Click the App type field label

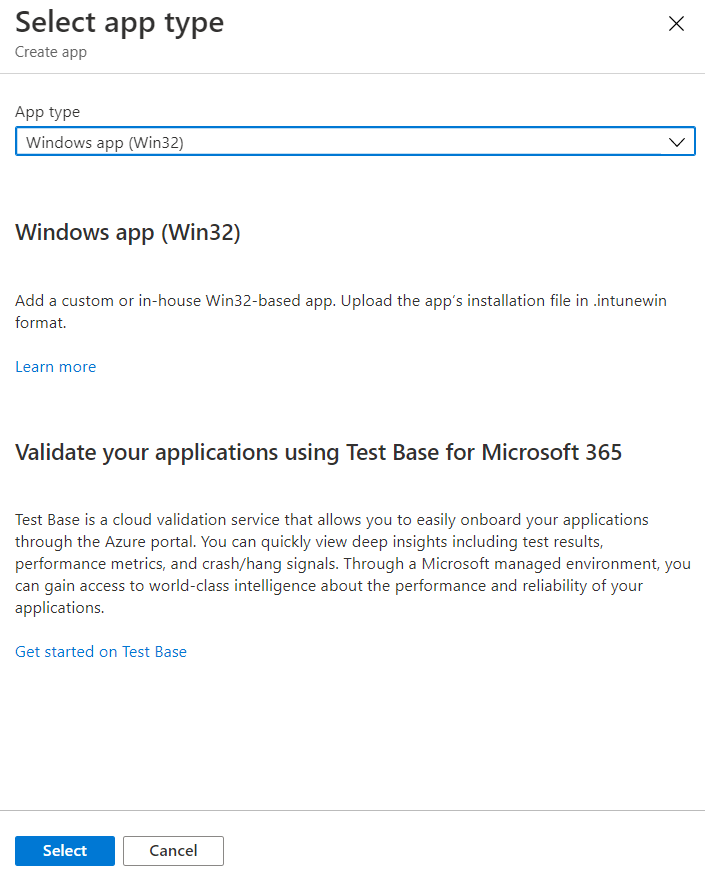click(48, 112)
